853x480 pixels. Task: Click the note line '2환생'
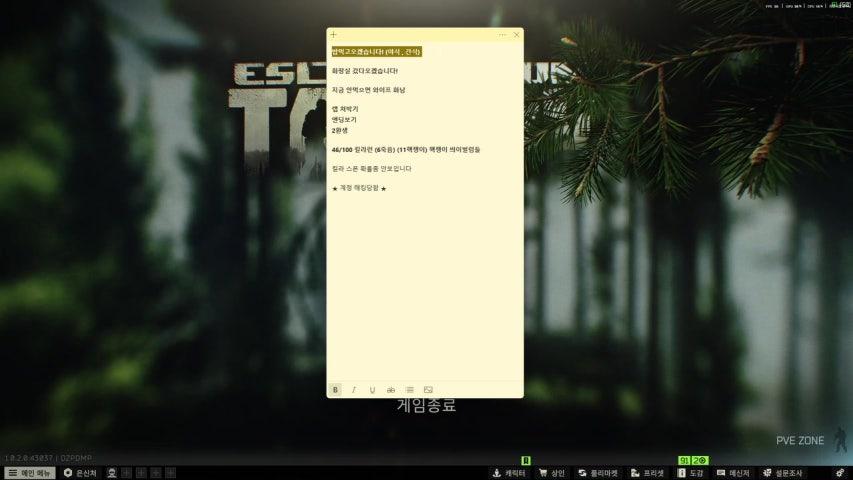tap(339, 131)
